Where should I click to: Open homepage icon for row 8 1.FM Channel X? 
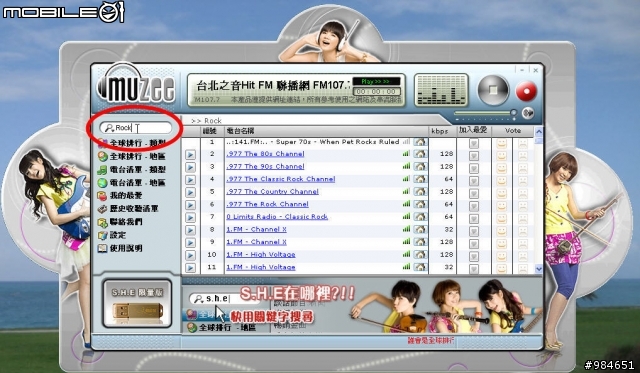coord(420,230)
